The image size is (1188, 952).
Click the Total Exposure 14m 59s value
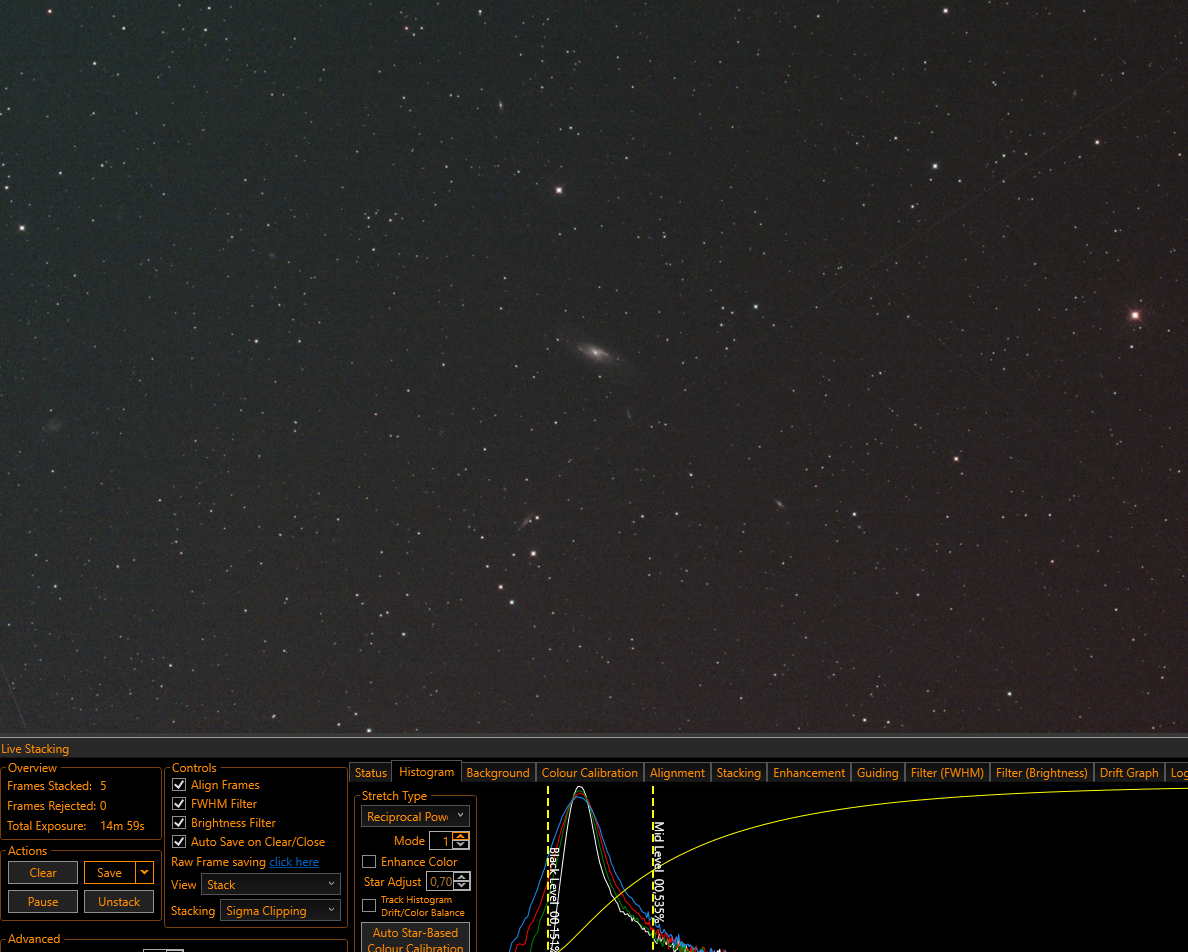point(122,826)
